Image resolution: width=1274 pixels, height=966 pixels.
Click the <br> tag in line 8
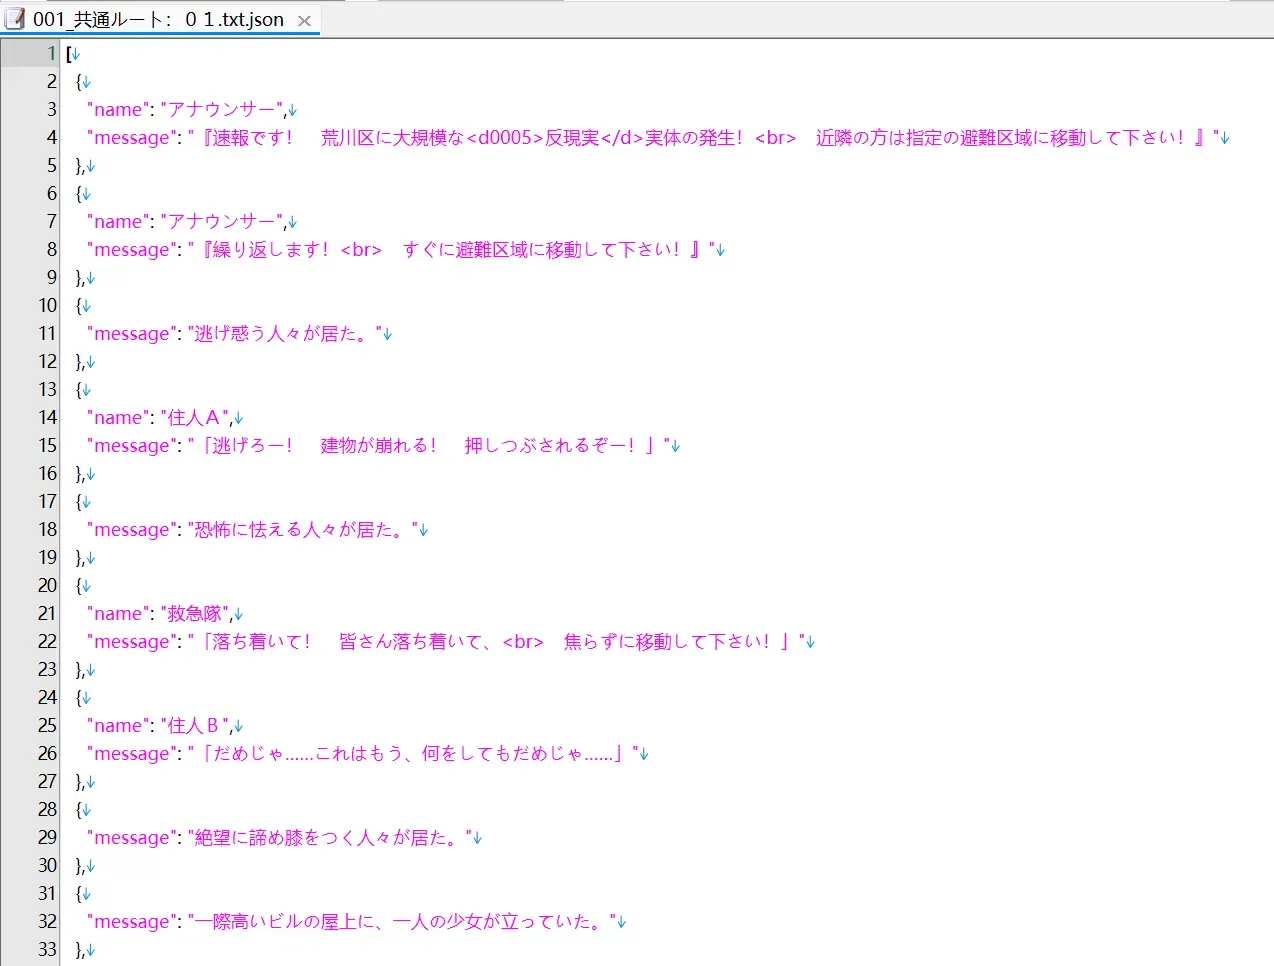pyautogui.click(x=361, y=250)
